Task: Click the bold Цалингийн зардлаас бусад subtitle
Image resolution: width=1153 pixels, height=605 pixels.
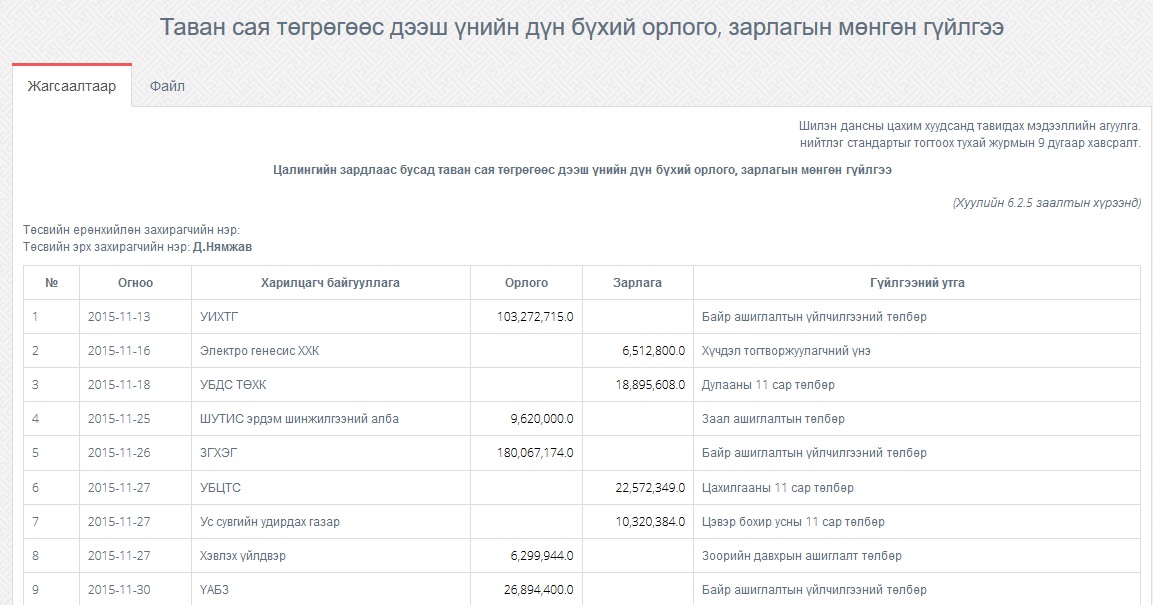Action: pos(582,170)
